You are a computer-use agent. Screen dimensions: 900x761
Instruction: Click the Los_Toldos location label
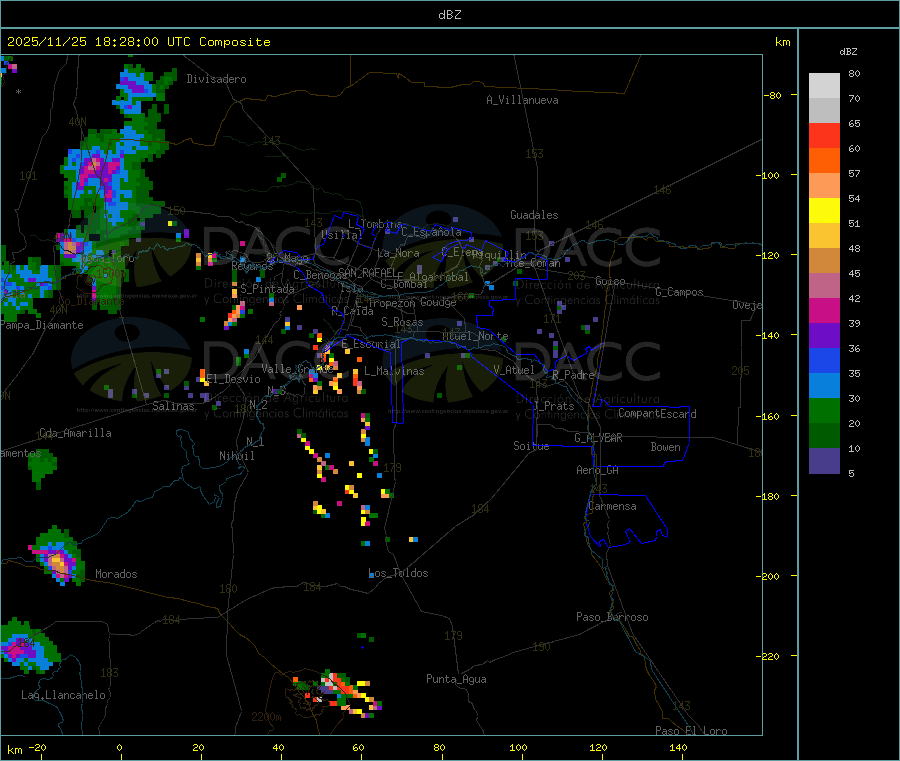coord(398,573)
